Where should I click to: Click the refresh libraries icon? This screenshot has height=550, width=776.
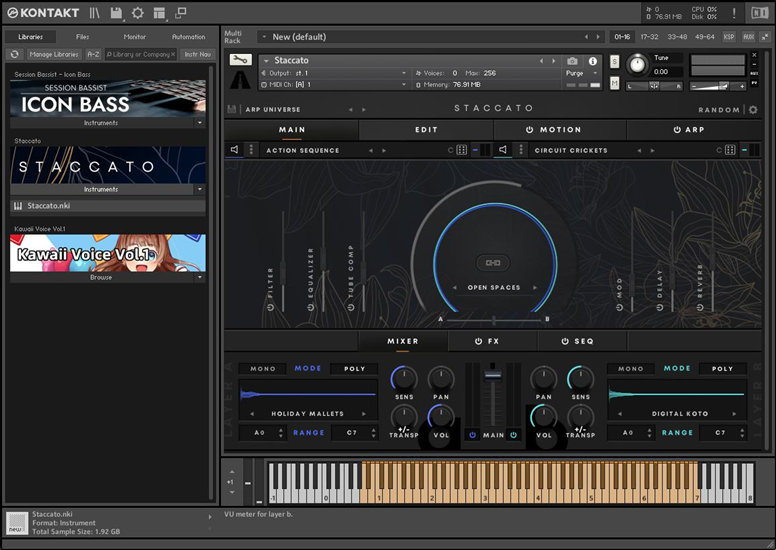(x=16, y=54)
